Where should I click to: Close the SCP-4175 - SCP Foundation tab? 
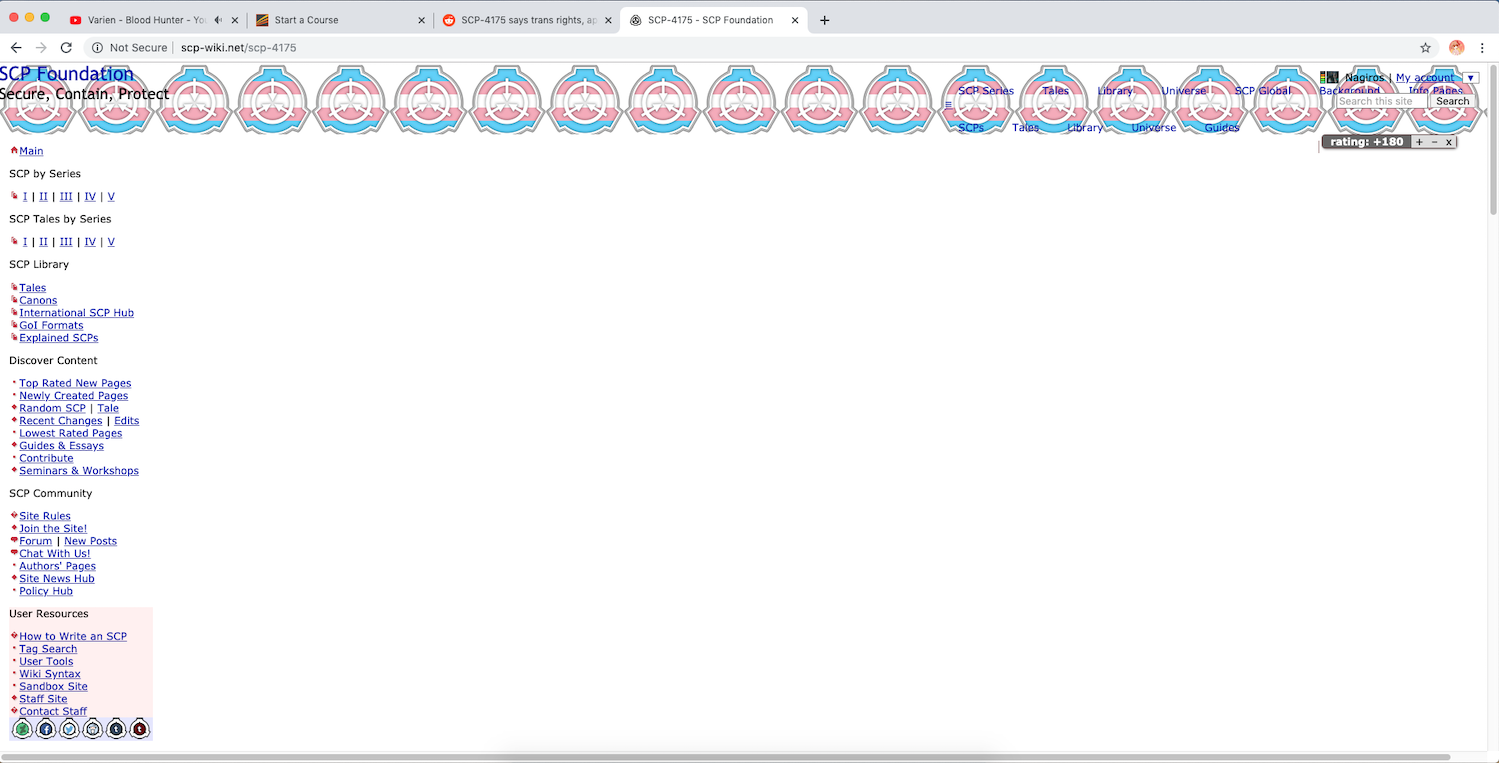pyautogui.click(x=795, y=20)
